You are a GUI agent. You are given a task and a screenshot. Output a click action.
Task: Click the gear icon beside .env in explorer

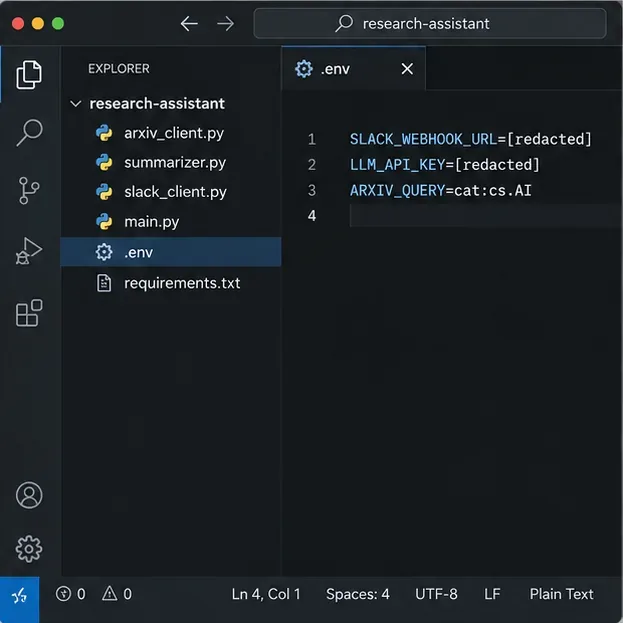104,252
